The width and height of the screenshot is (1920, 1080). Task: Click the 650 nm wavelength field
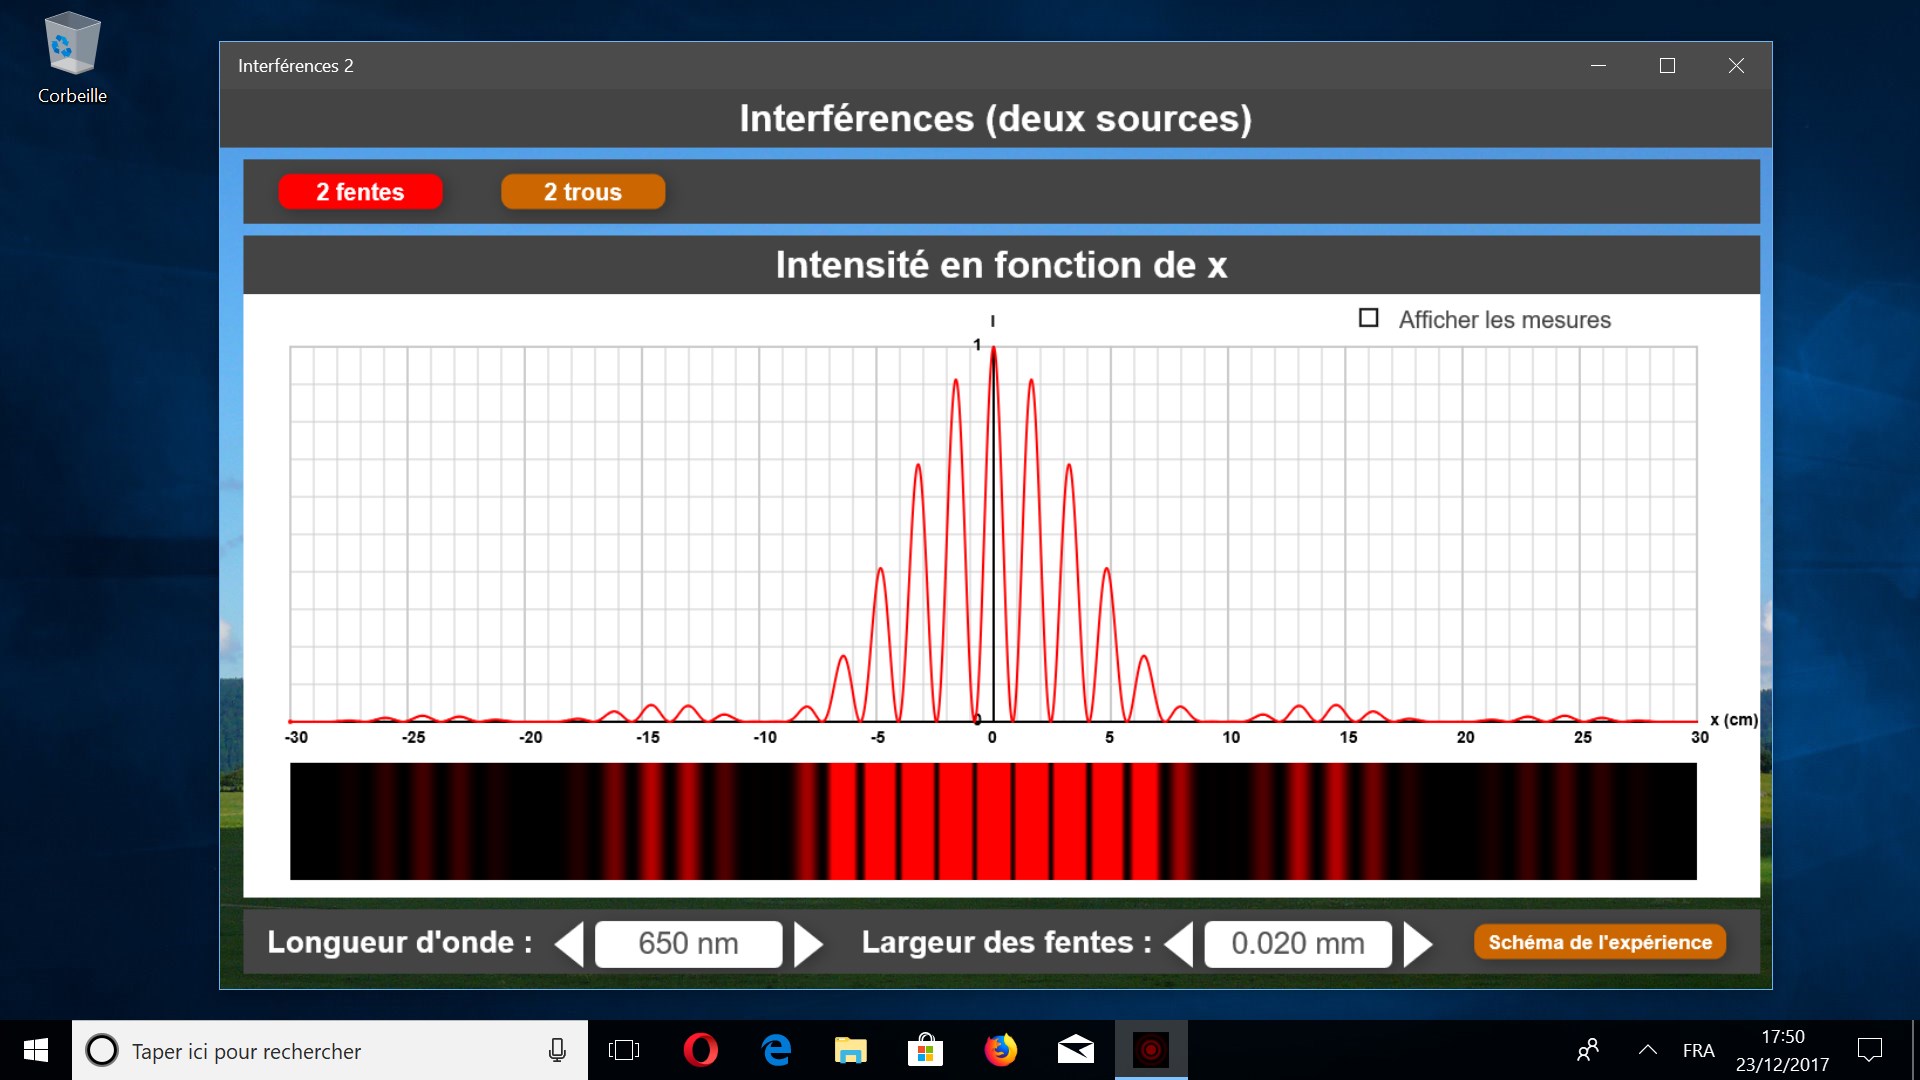(x=688, y=944)
